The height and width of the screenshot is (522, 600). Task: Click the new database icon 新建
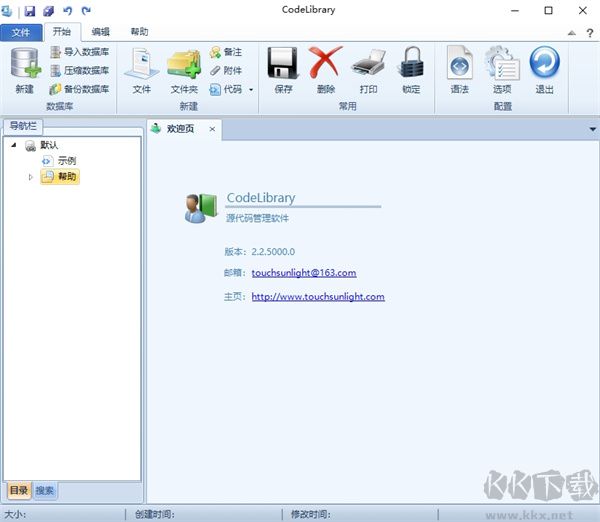(x=25, y=70)
